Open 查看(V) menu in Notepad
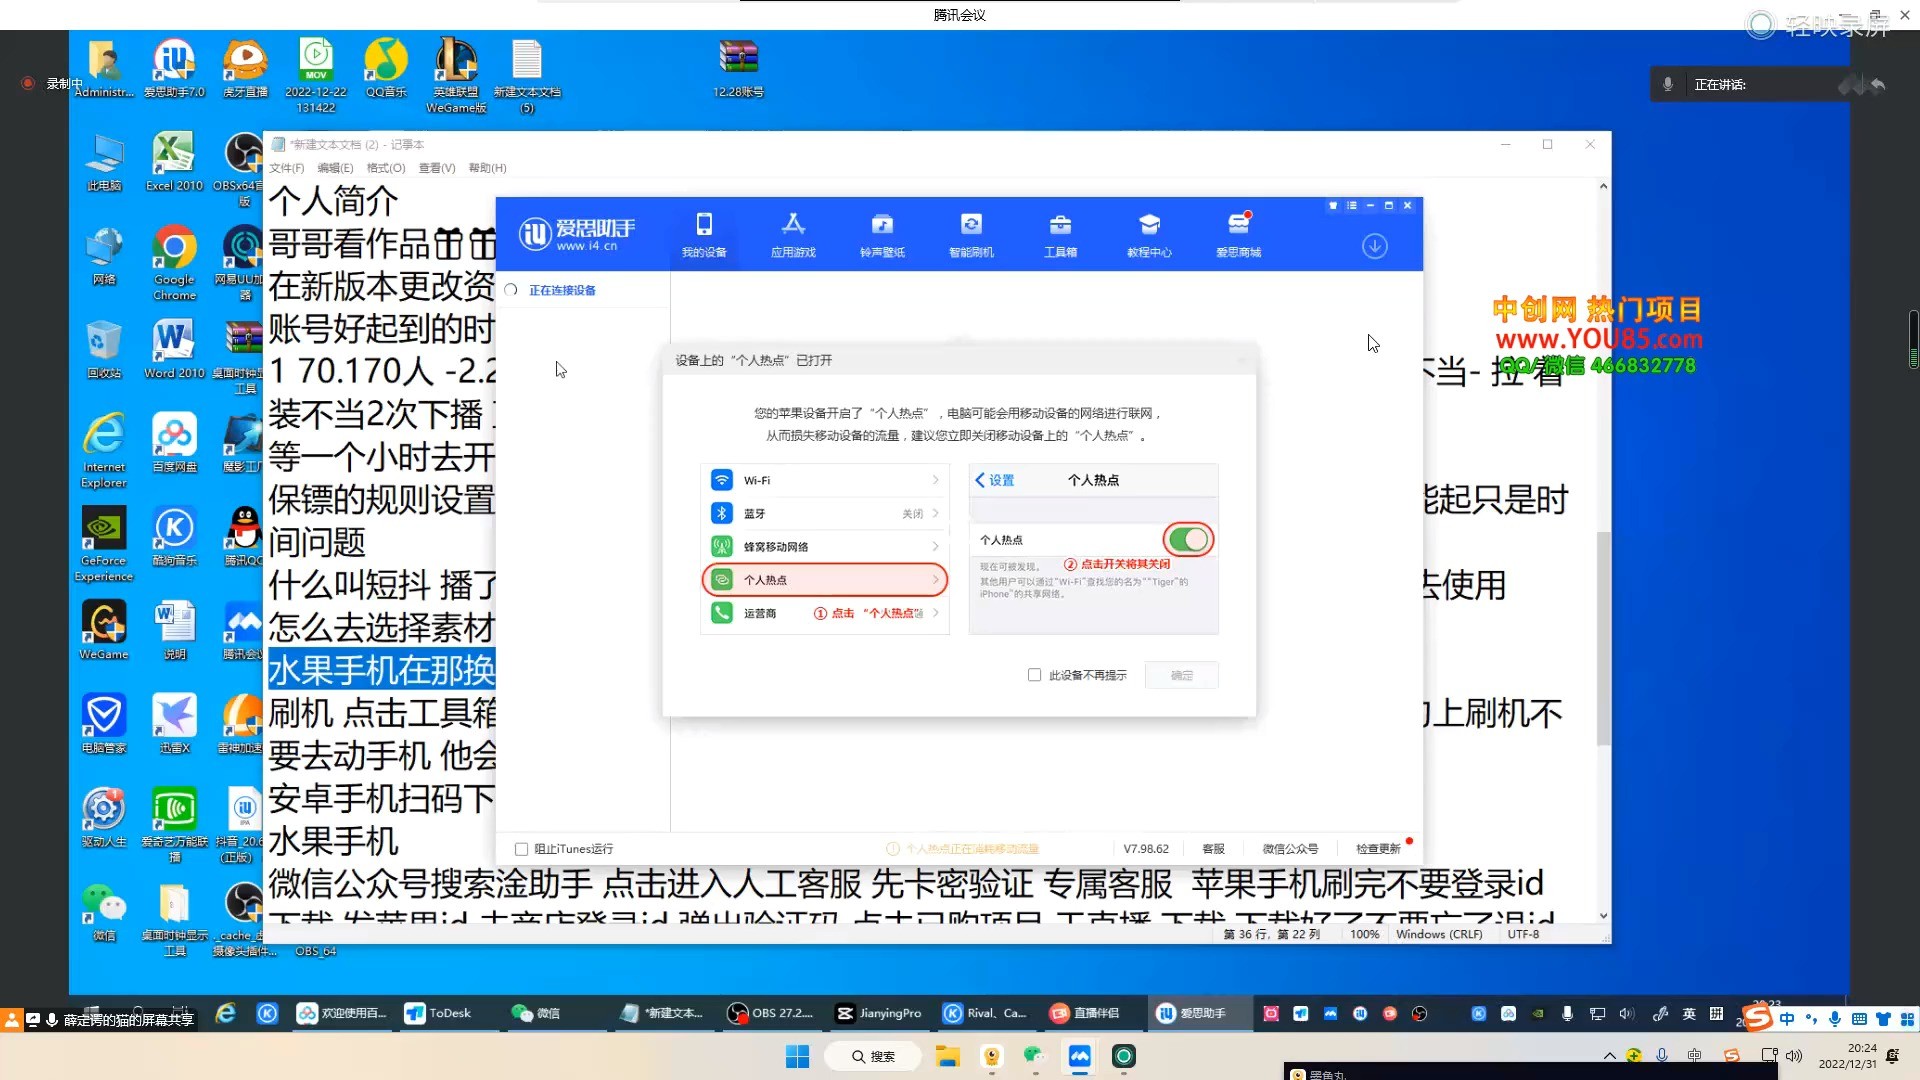 coord(437,168)
